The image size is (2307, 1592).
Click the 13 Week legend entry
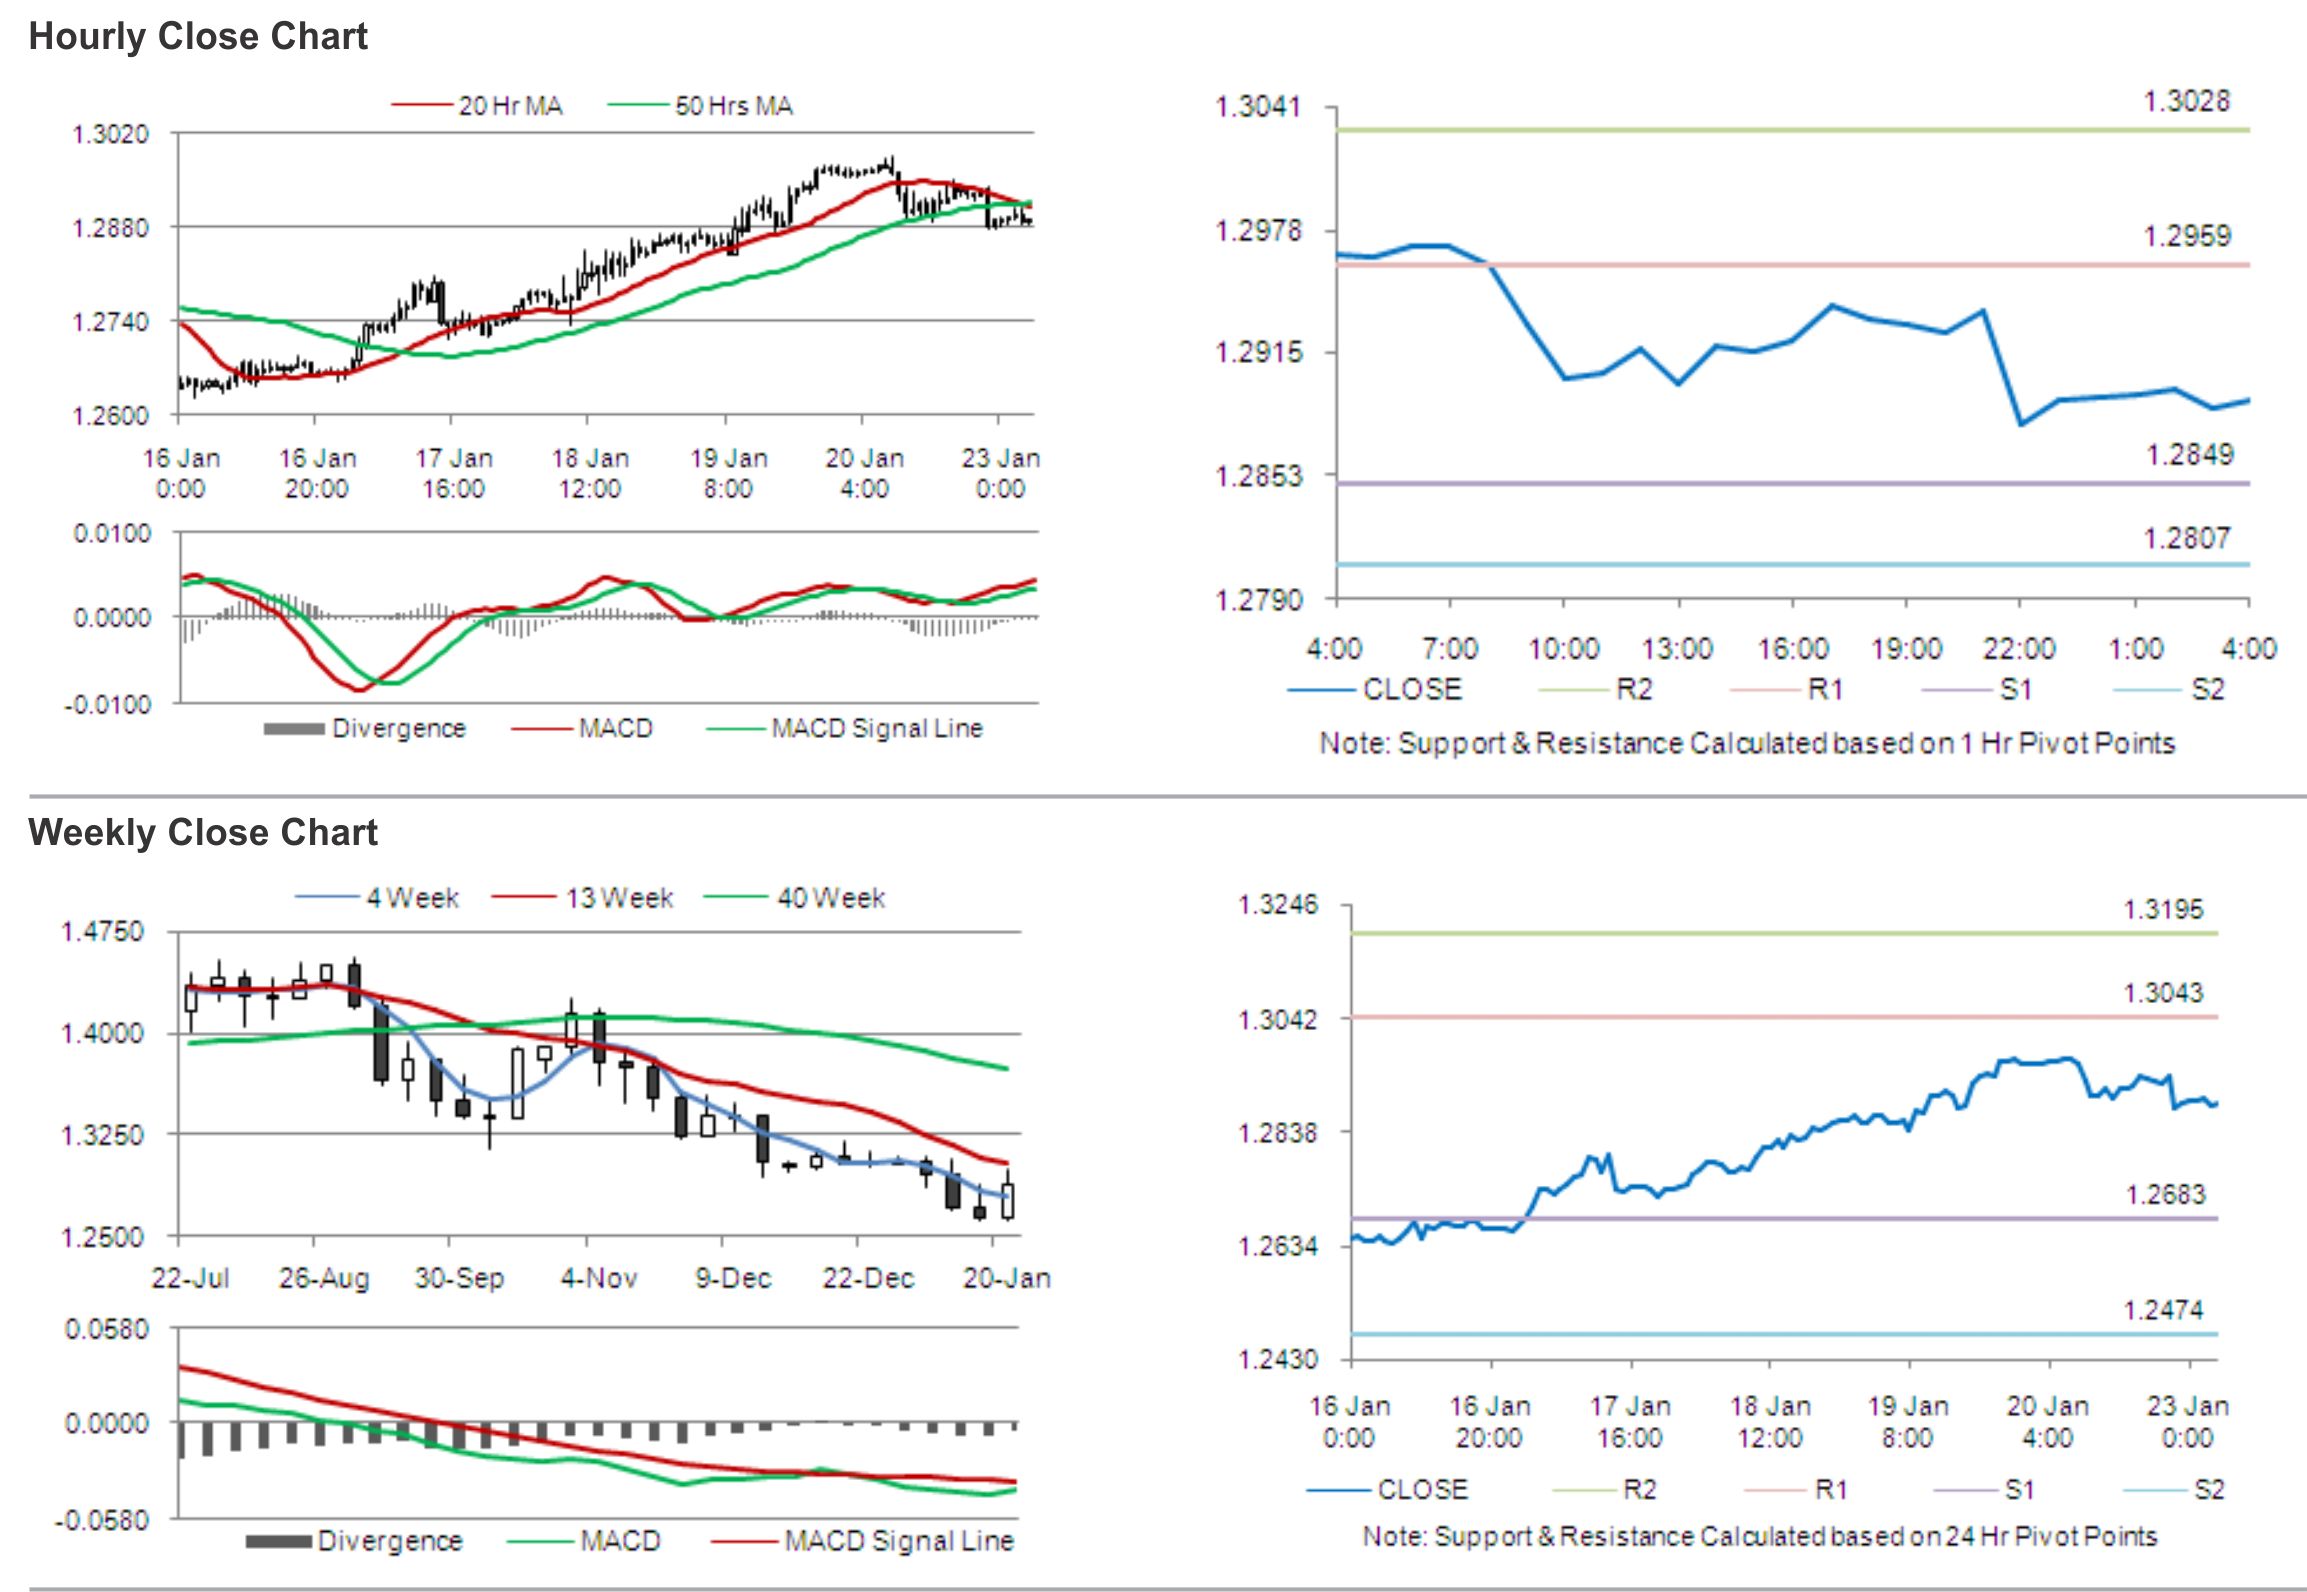[583, 898]
